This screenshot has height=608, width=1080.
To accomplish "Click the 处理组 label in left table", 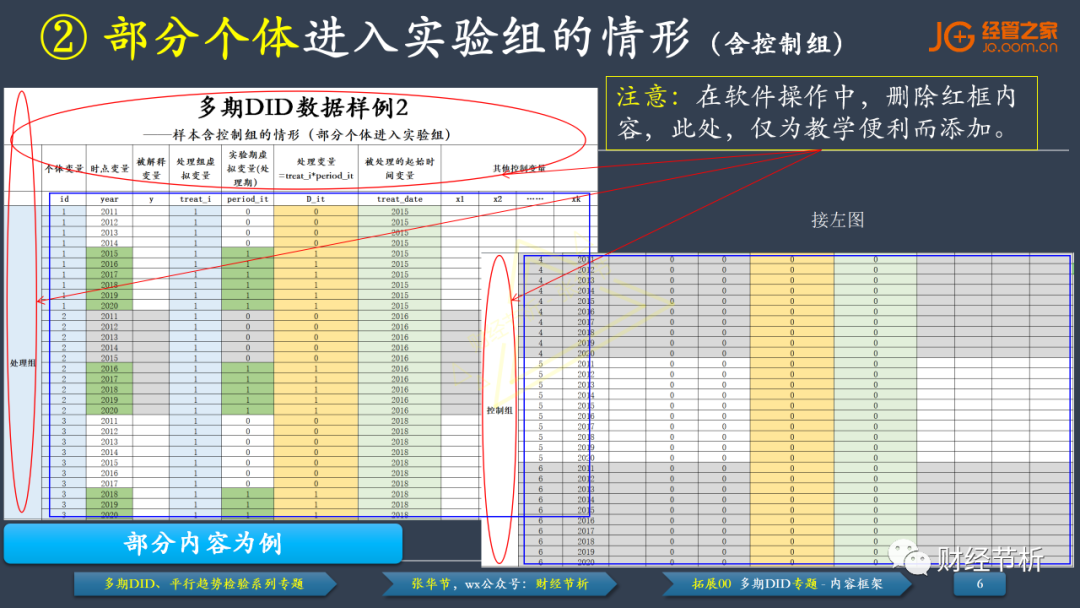I will (22, 362).
